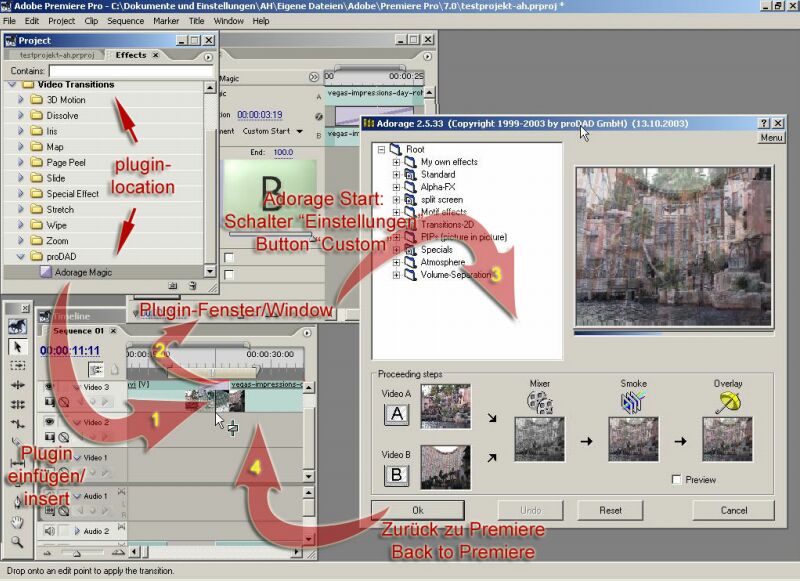Expand the 3D Motion folder
The height and width of the screenshot is (581, 800).
pyautogui.click(x=20, y=99)
